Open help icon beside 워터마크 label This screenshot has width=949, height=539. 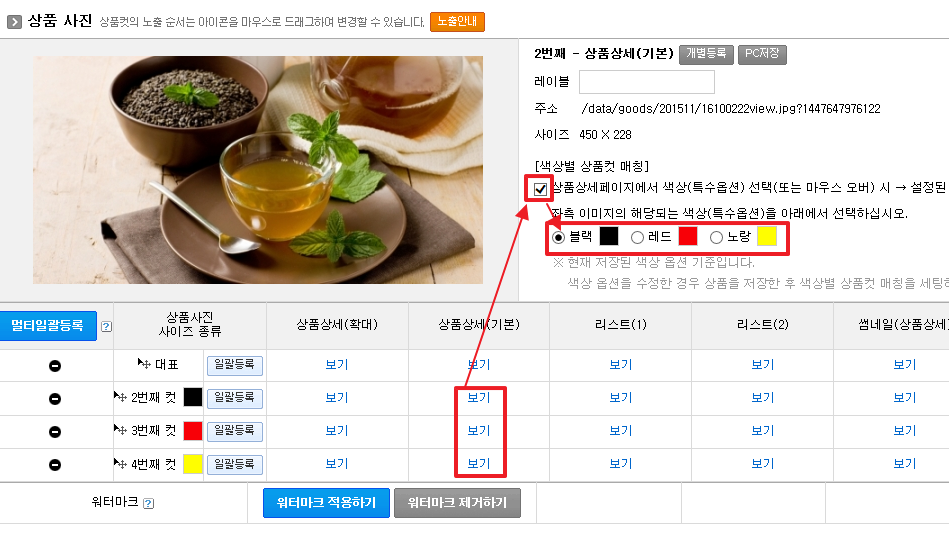click(x=148, y=503)
